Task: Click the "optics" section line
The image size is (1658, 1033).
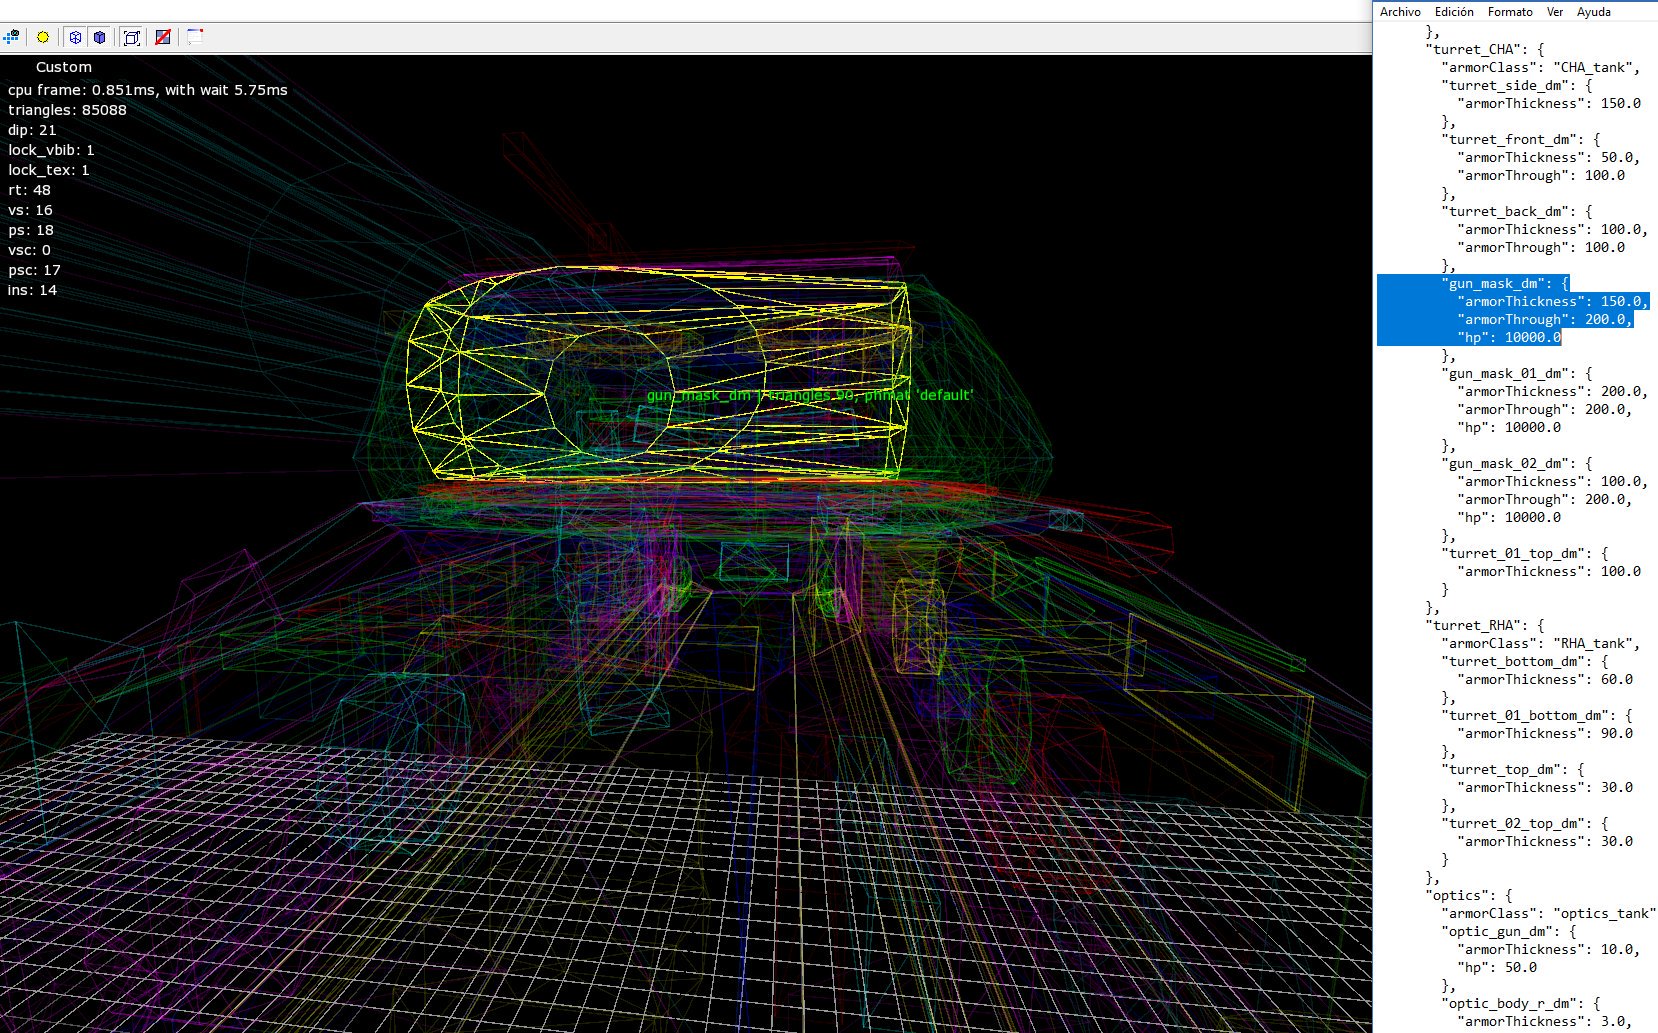Action: pyautogui.click(x=1469, y=895)
